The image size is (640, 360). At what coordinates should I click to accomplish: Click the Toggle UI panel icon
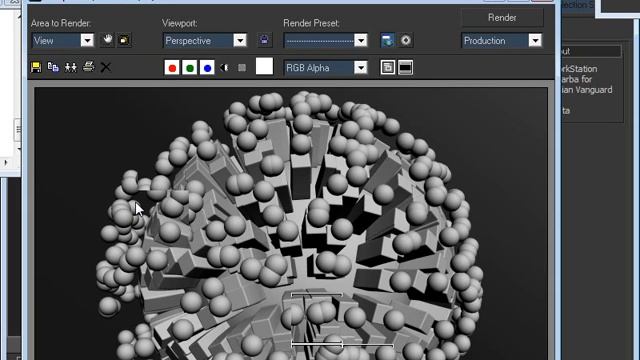[x=405, y=68]
